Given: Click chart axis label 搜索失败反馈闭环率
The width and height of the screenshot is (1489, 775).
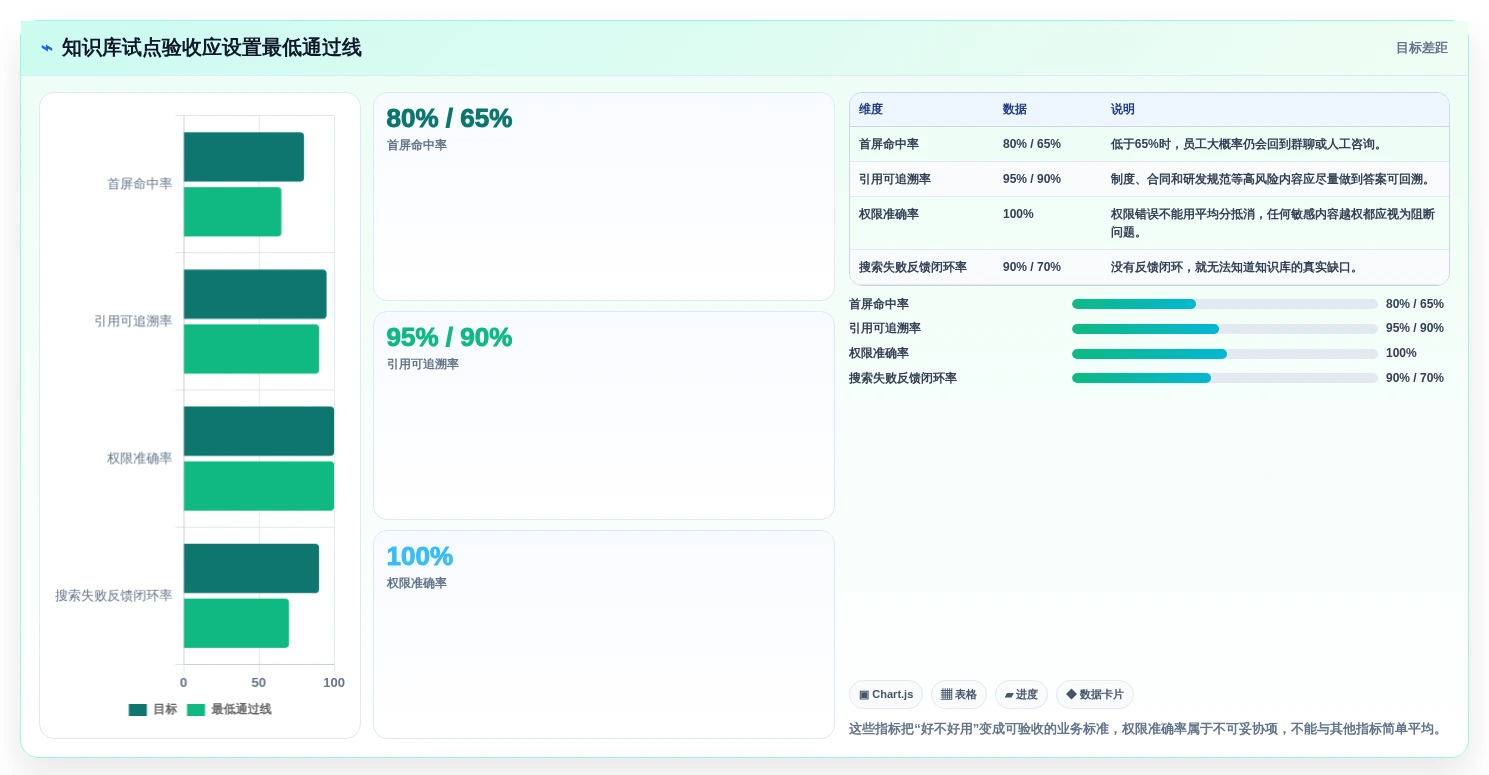Looking at the screenshot, I should point(114,596).
